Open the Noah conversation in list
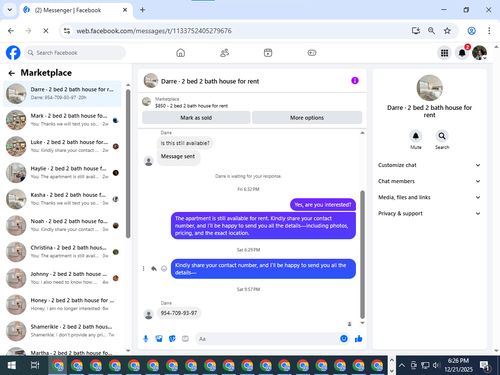The height and width of the screenshot is (375, 500). tap(62, 225)
